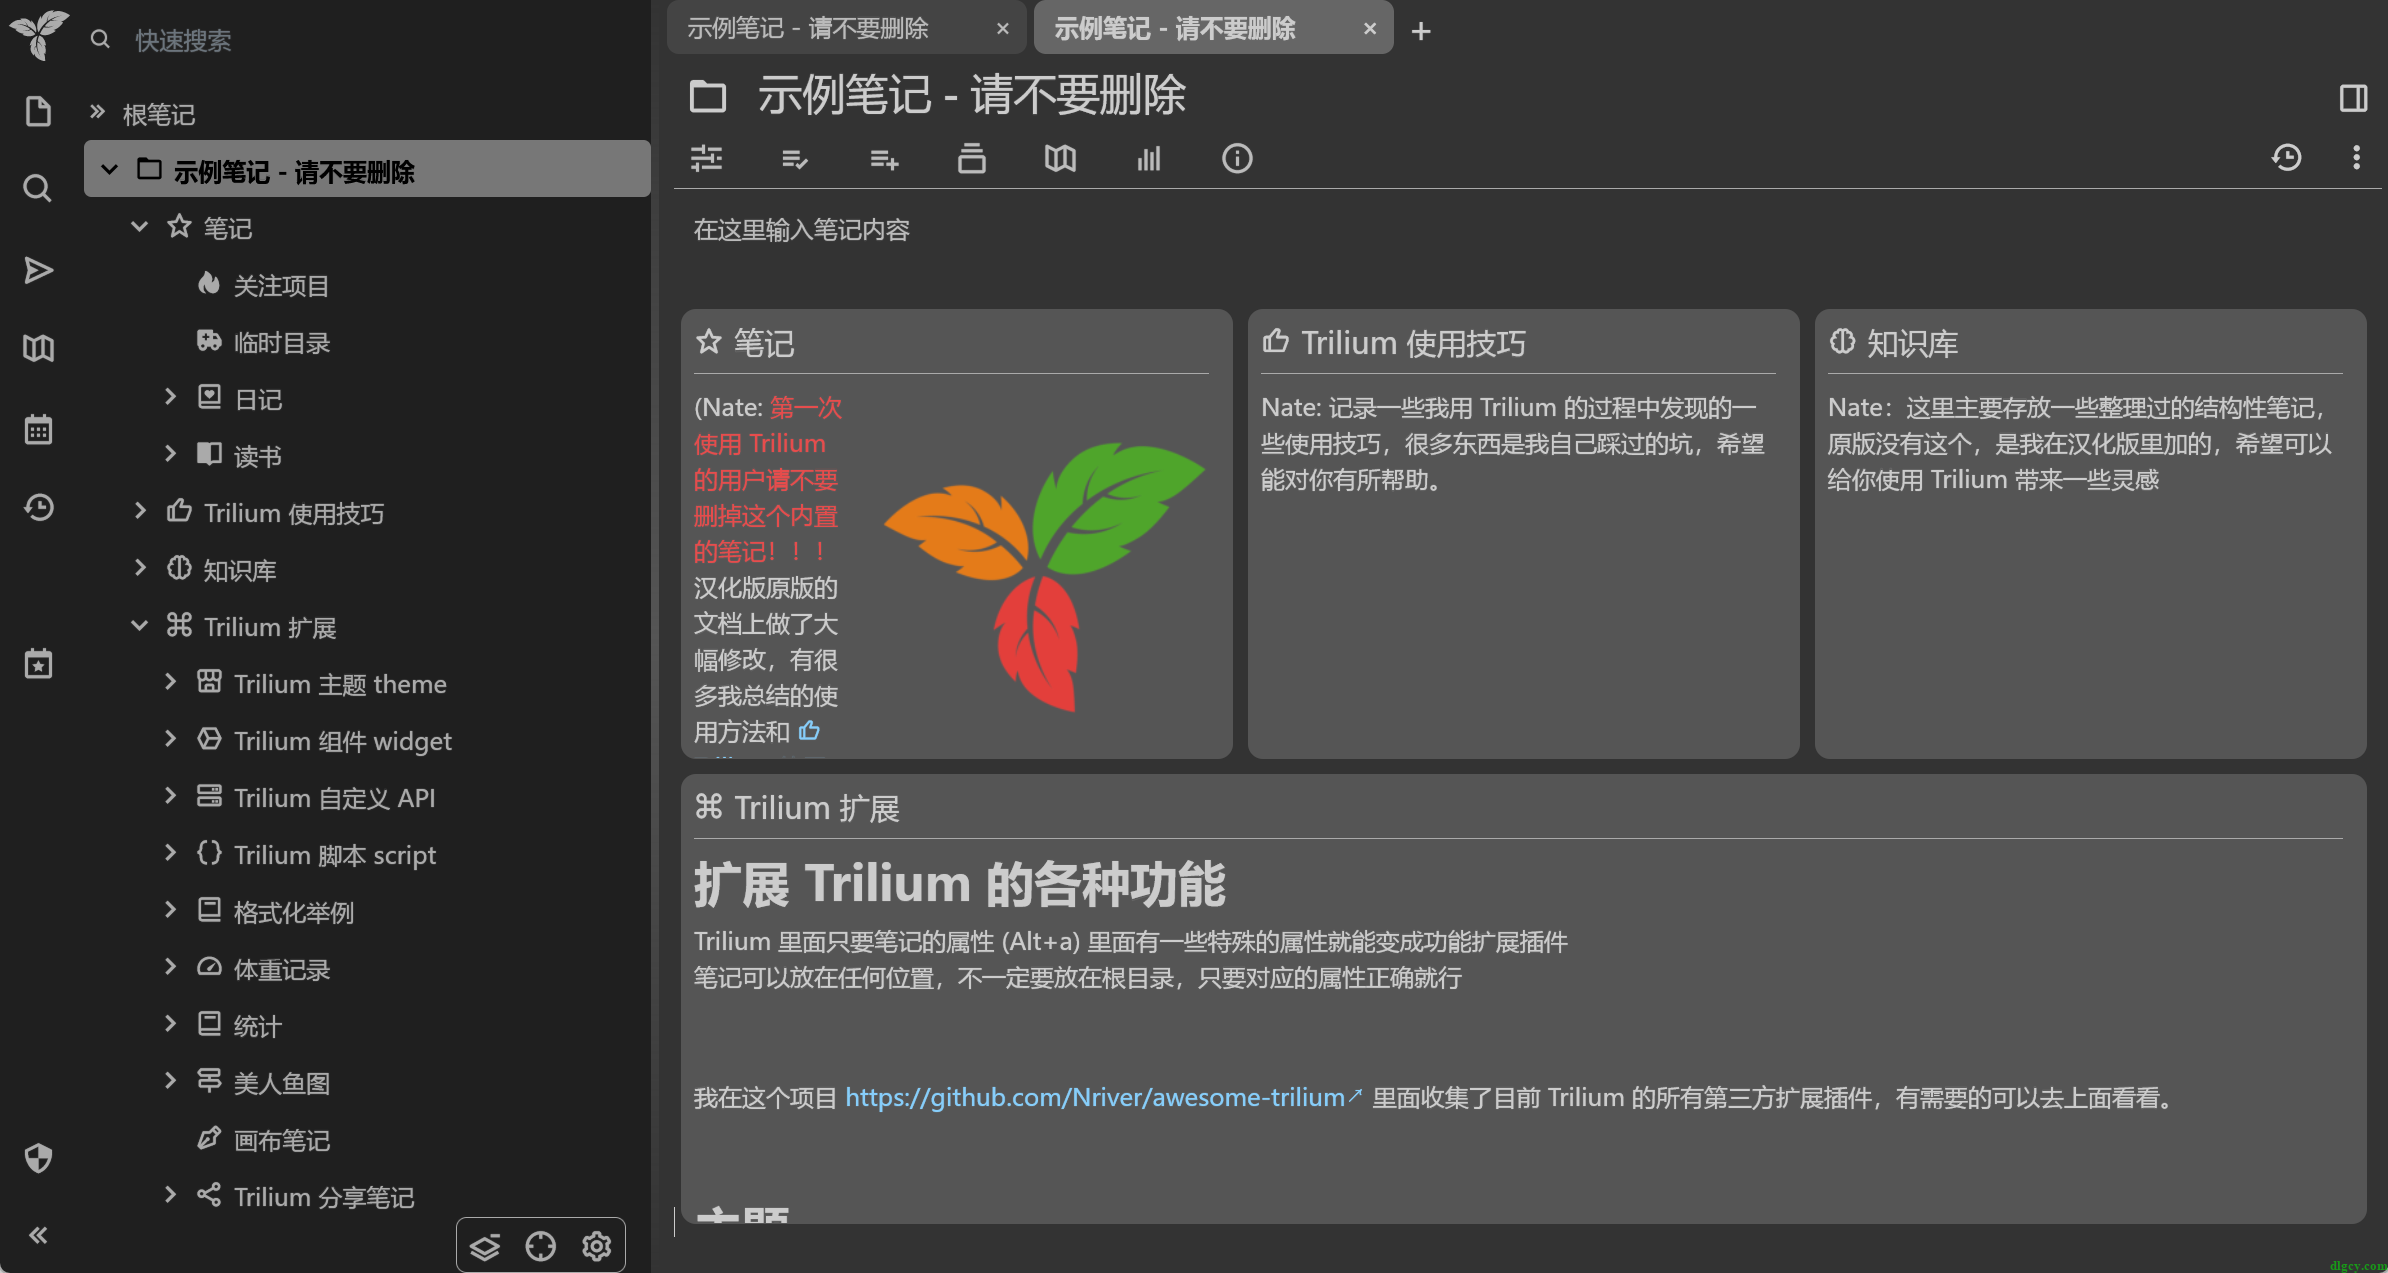Viewport: 2388px width, 1273px height.
Task: Expand the 知识库 tree node
Action: pyautogui.click(x=140, y=568)
